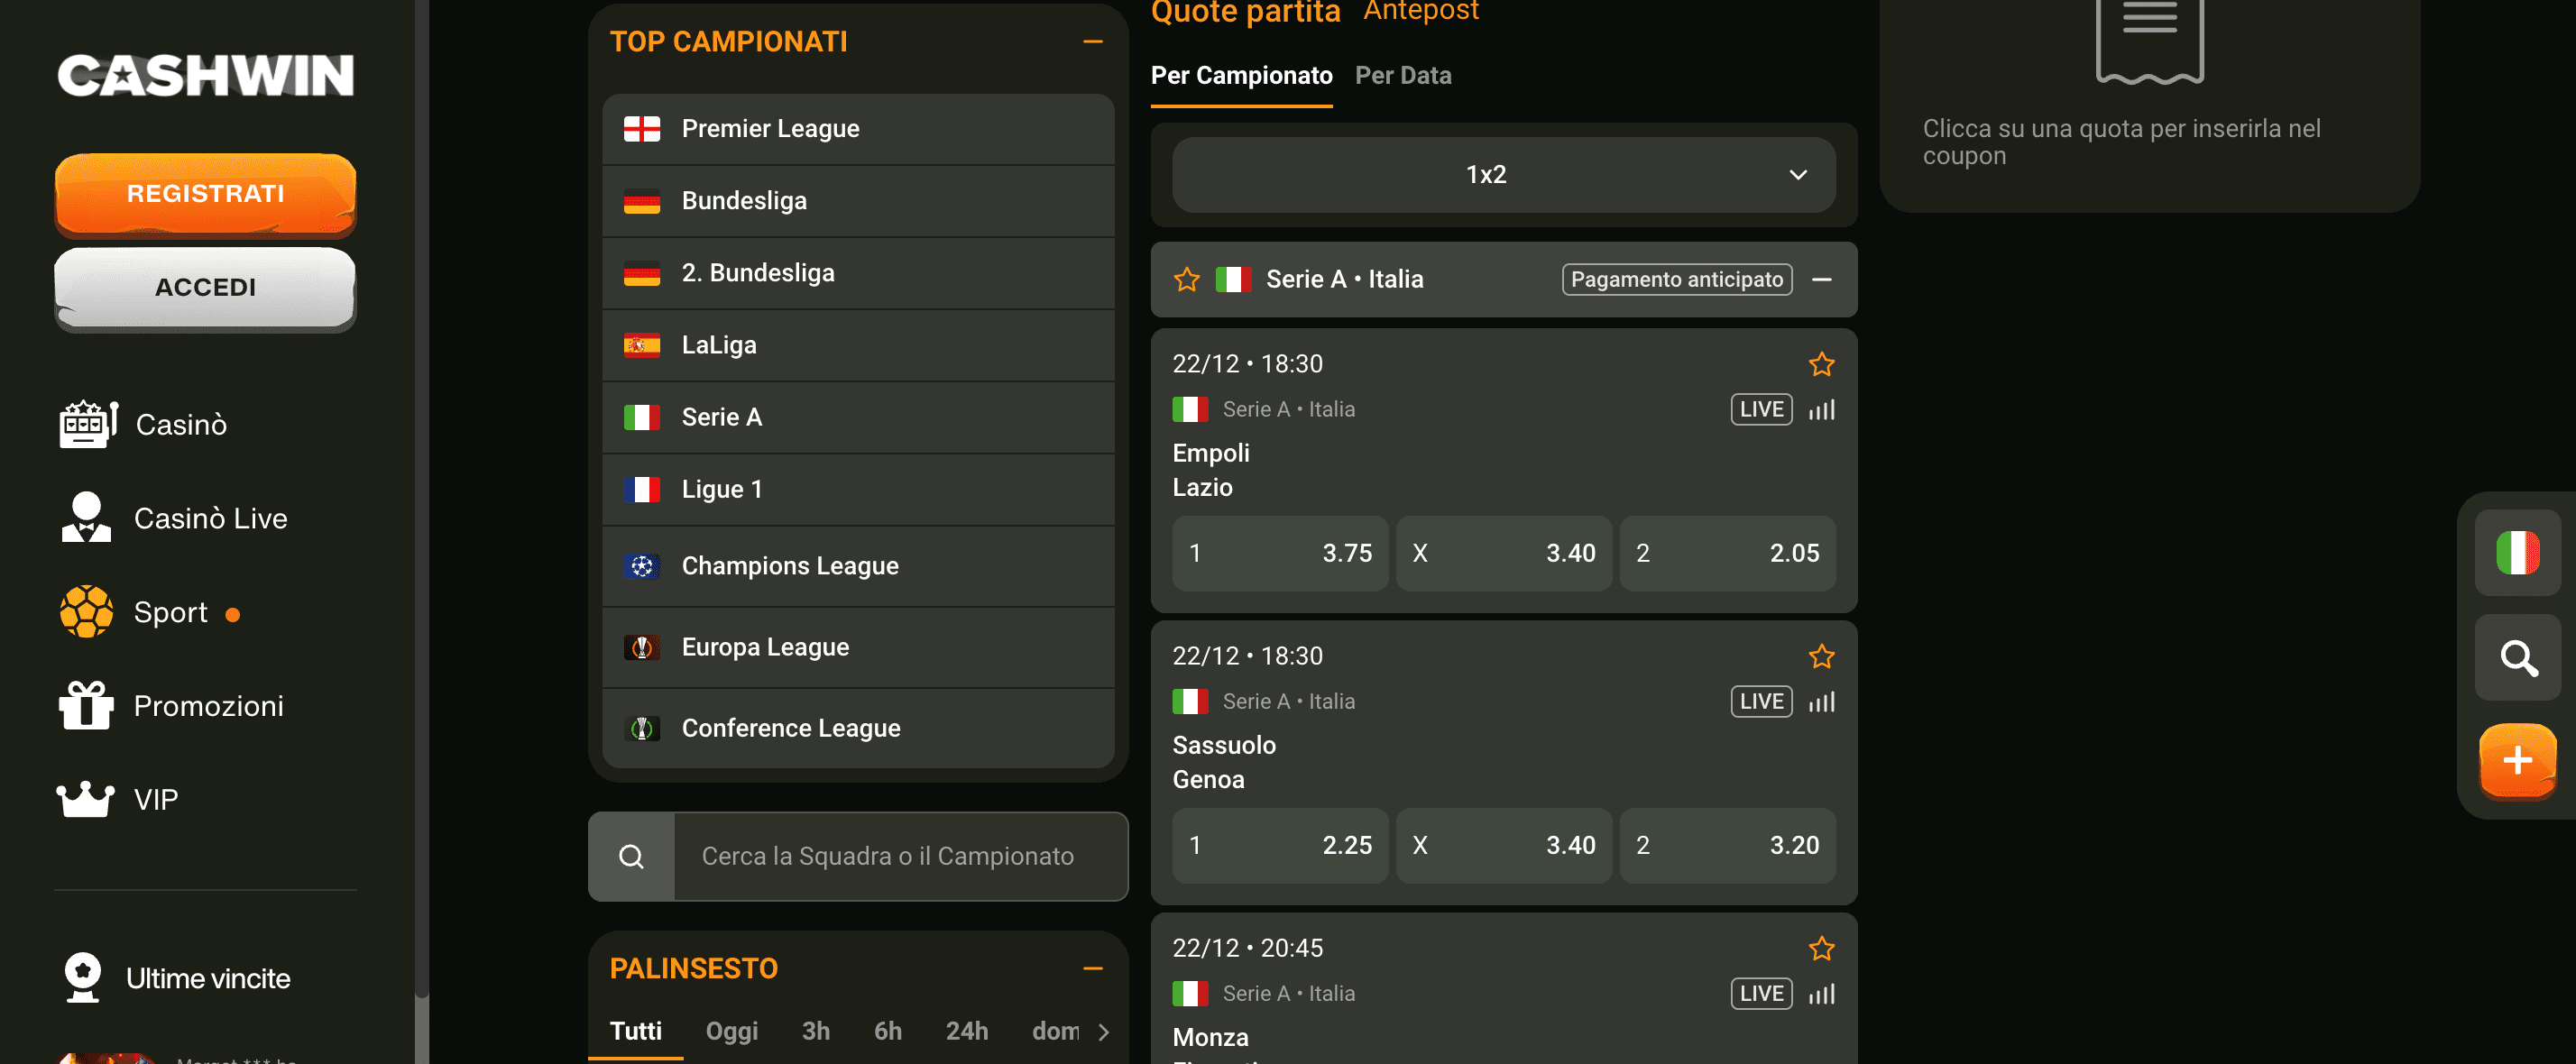
Task: Click the Cashwin logo
Action: [205, 74]
